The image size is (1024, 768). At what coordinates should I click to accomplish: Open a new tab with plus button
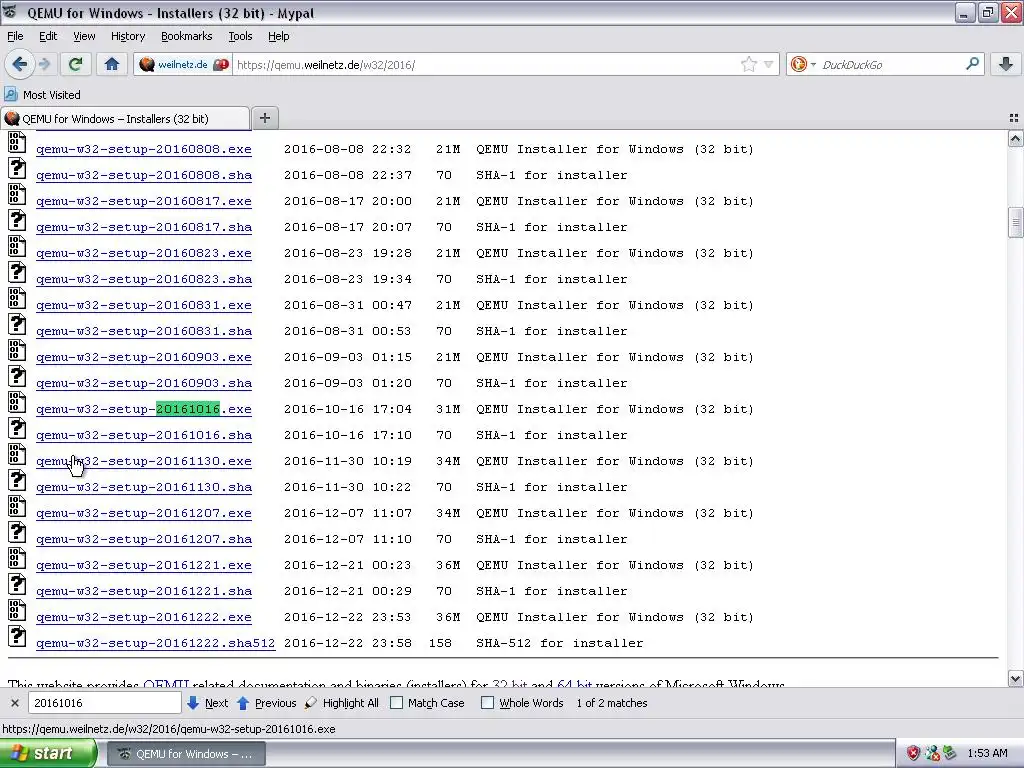coord(264,118)
